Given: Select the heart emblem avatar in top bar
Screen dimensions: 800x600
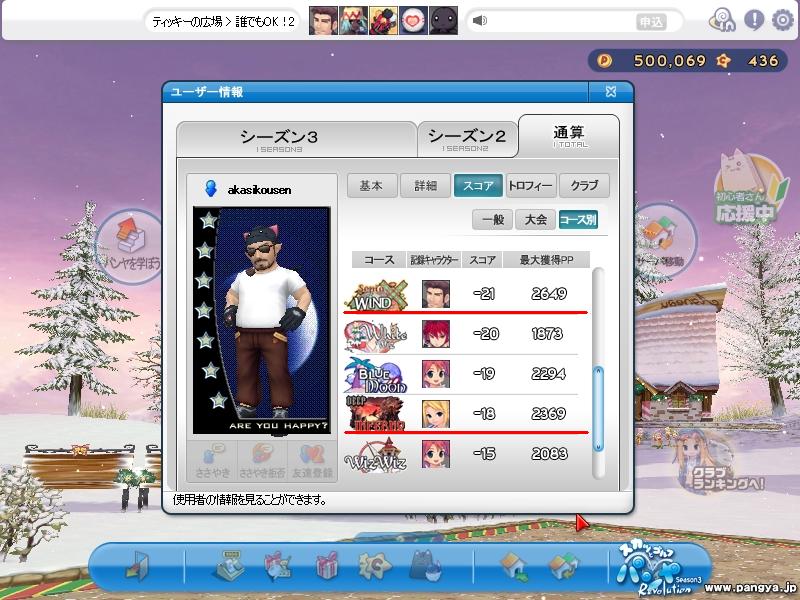Looking at the screenshot, I should point(413,20).
